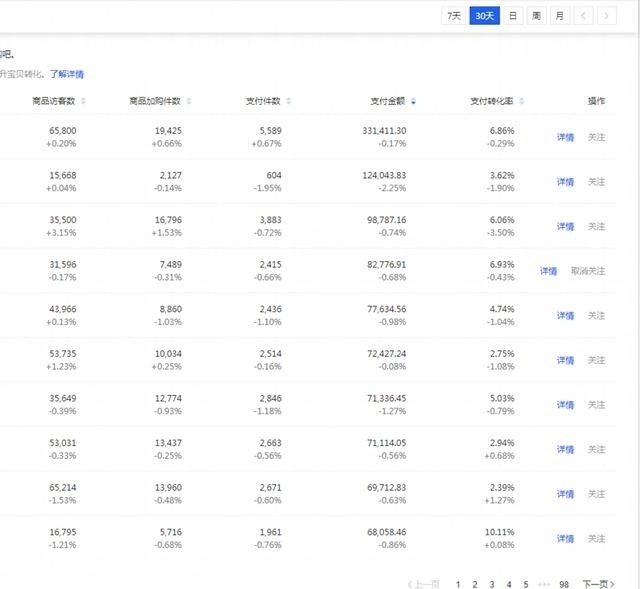Click 关注 for row with 68,058.46
This screenshot has height=589, width=640.
tap(596, 539)
